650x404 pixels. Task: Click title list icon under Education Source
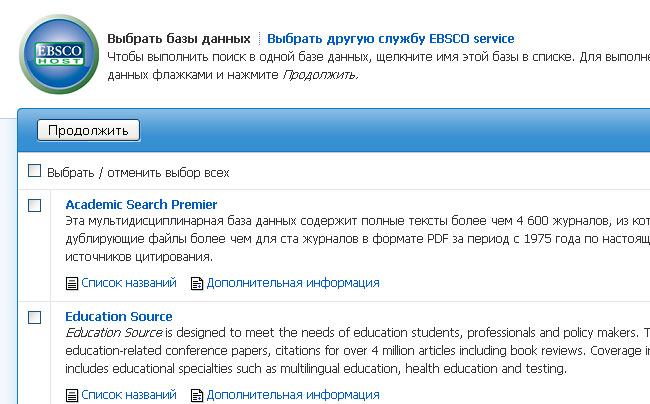72,395
